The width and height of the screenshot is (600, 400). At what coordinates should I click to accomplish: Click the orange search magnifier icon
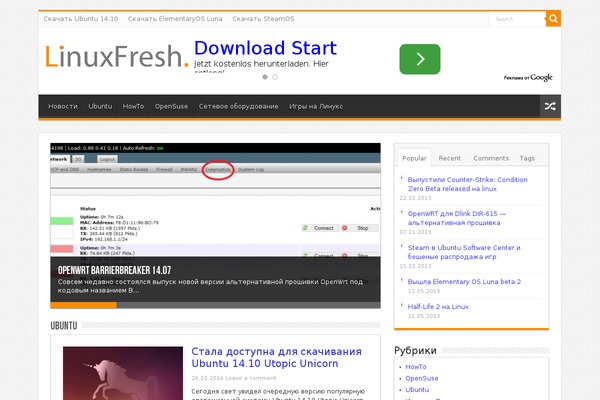553,19
